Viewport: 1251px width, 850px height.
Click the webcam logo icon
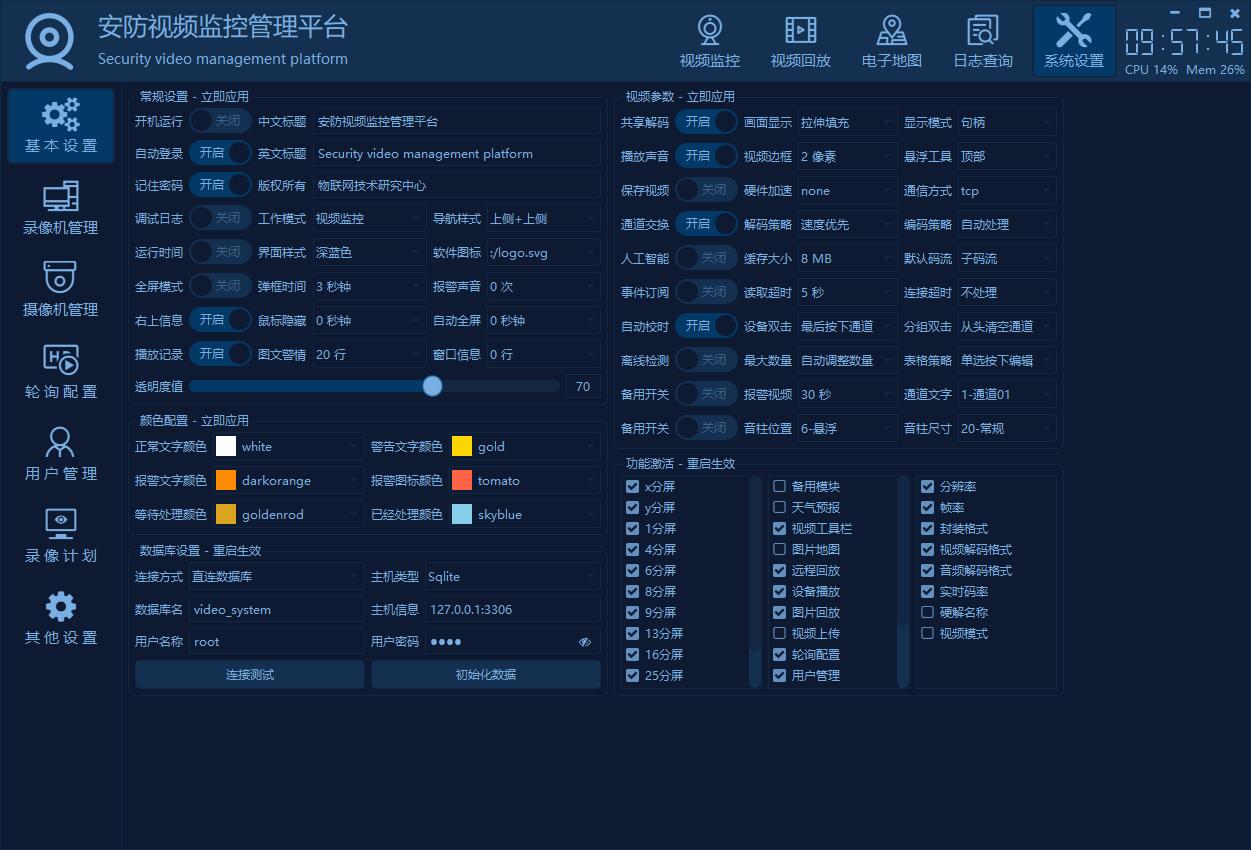(48, 40)
